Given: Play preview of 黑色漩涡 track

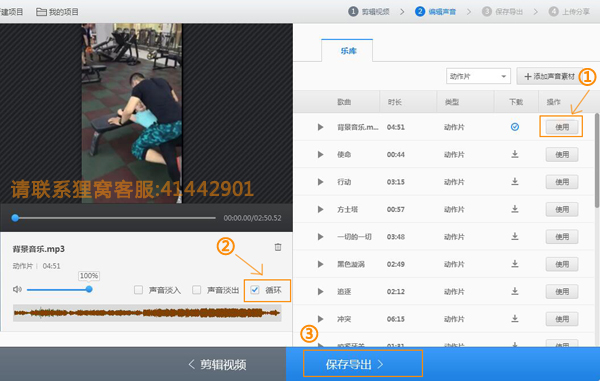Looking at the screenshot, I should [321, 264].
